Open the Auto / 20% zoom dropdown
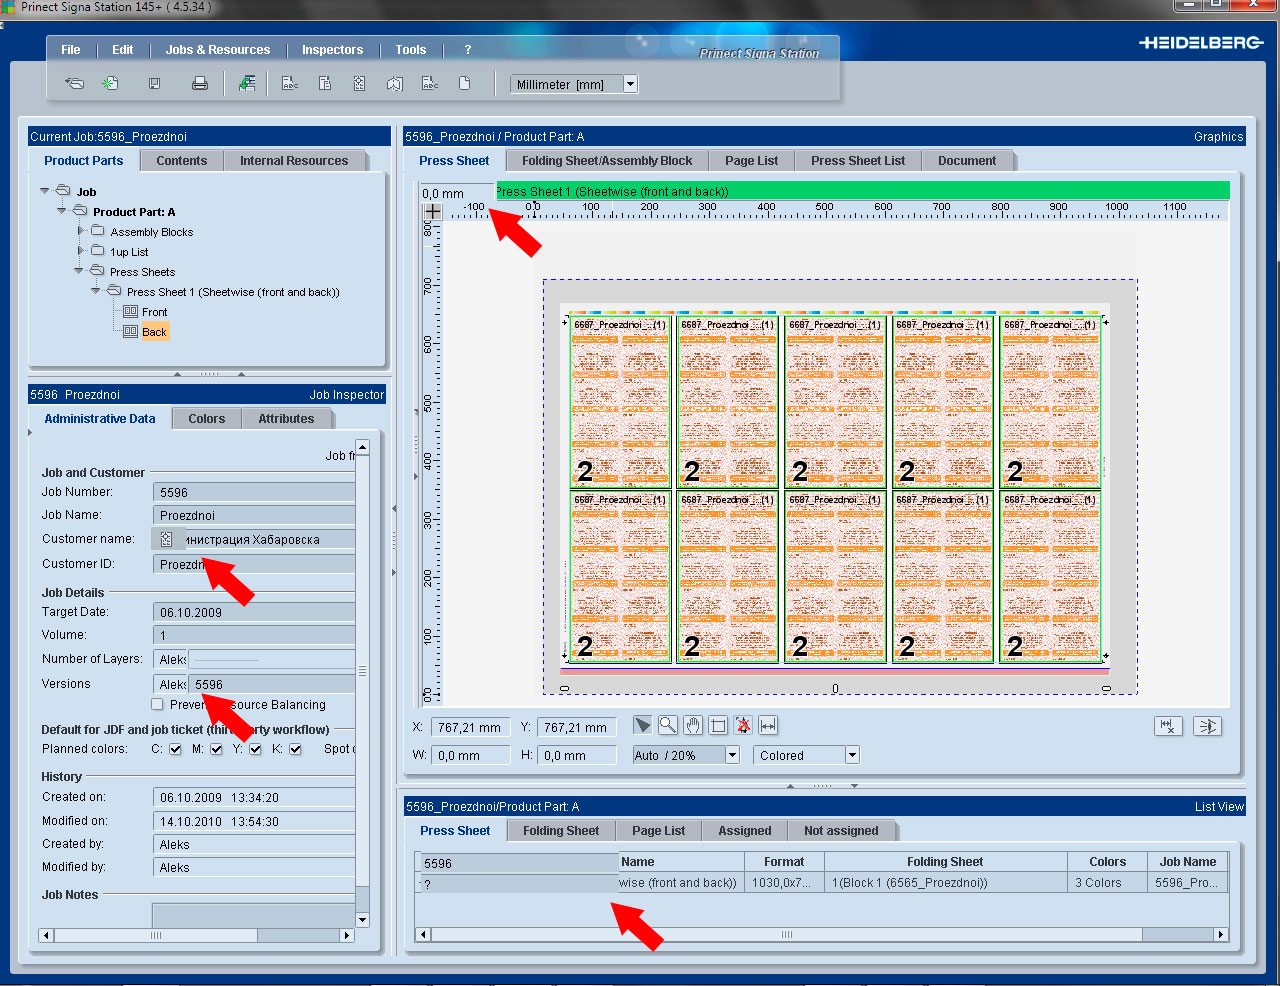Viewport: 1280px width, 986px height. coord(732,755)
